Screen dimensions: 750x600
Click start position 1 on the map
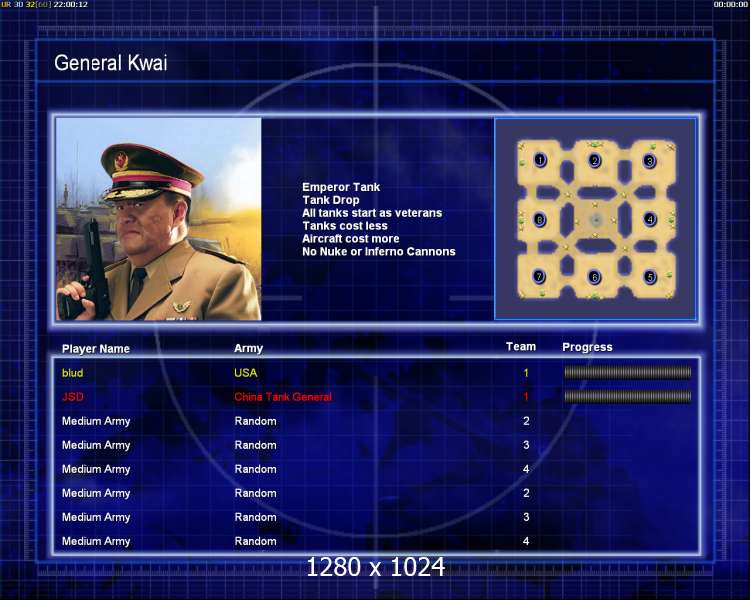coord(540,159)
